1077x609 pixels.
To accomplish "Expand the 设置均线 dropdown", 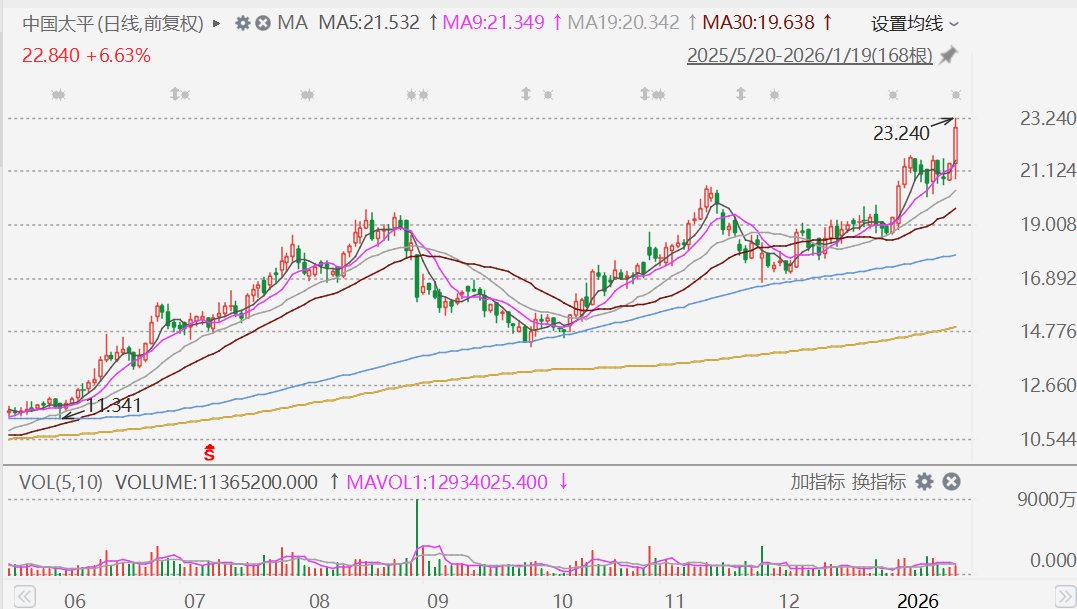I will [x=914, y=23].
